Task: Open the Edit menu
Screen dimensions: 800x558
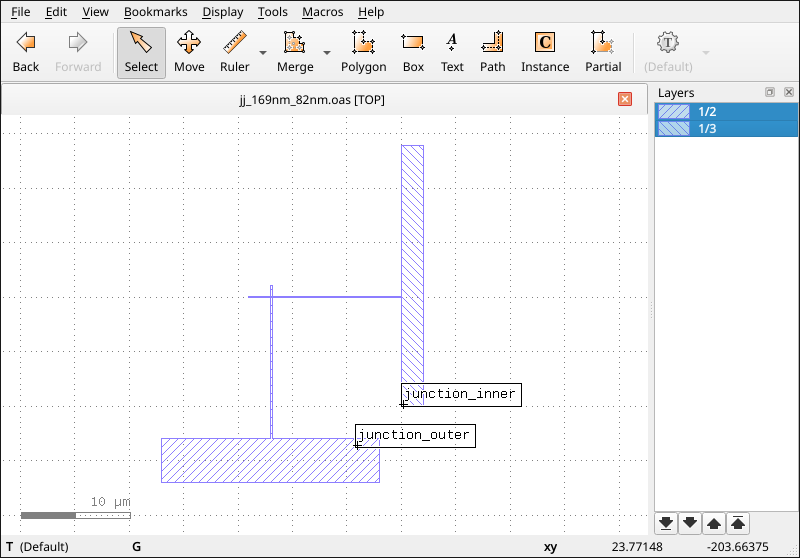Action: [56, 12]
